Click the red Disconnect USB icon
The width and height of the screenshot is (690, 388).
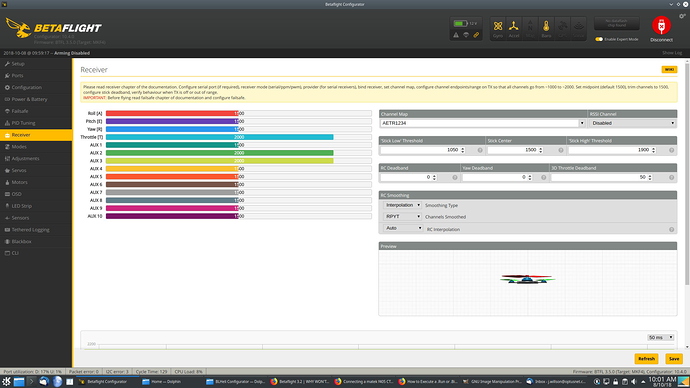tap(661, 26)
